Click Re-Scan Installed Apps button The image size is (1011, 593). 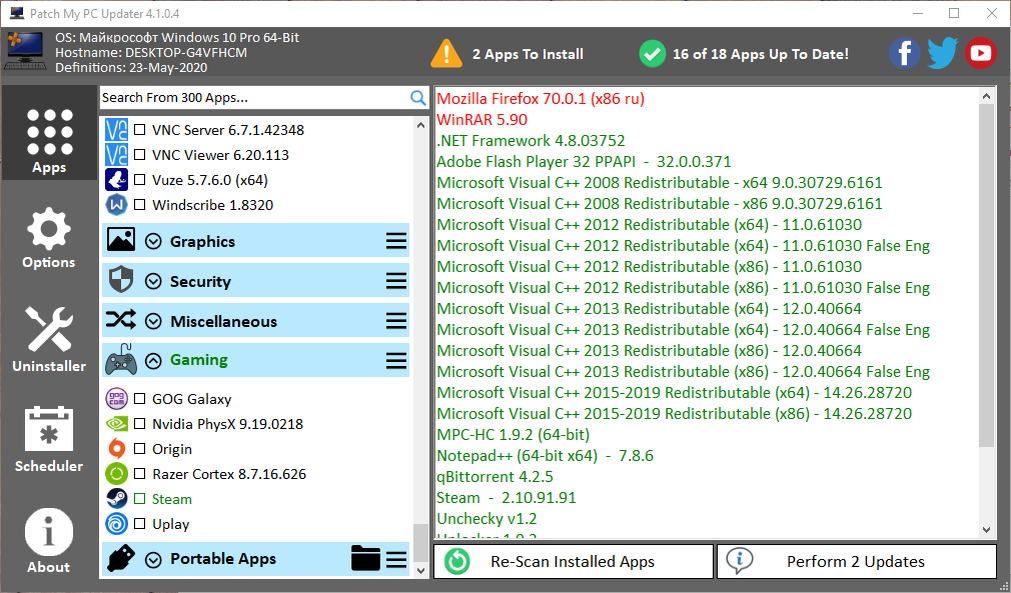(x=574, y=561)
